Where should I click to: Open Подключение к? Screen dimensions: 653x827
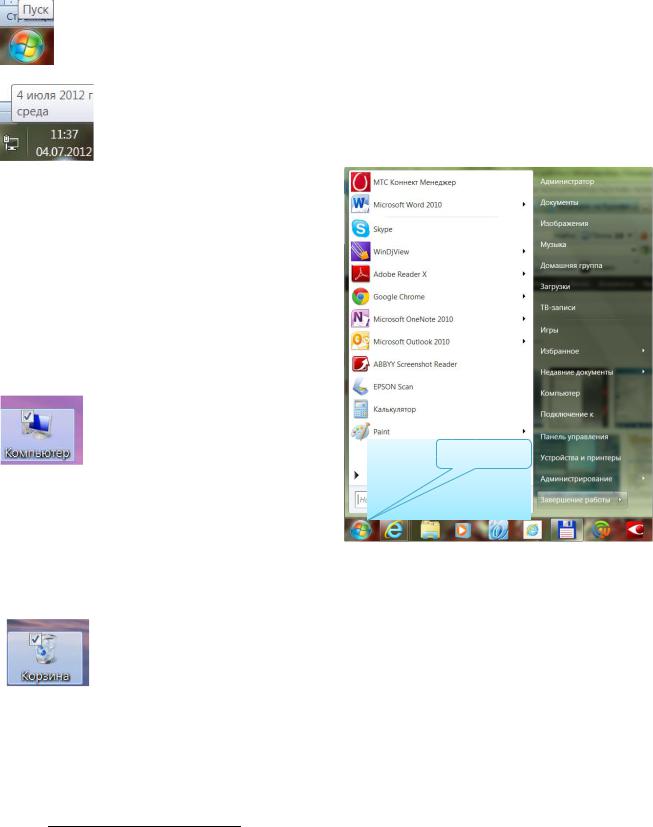point(566,414)
